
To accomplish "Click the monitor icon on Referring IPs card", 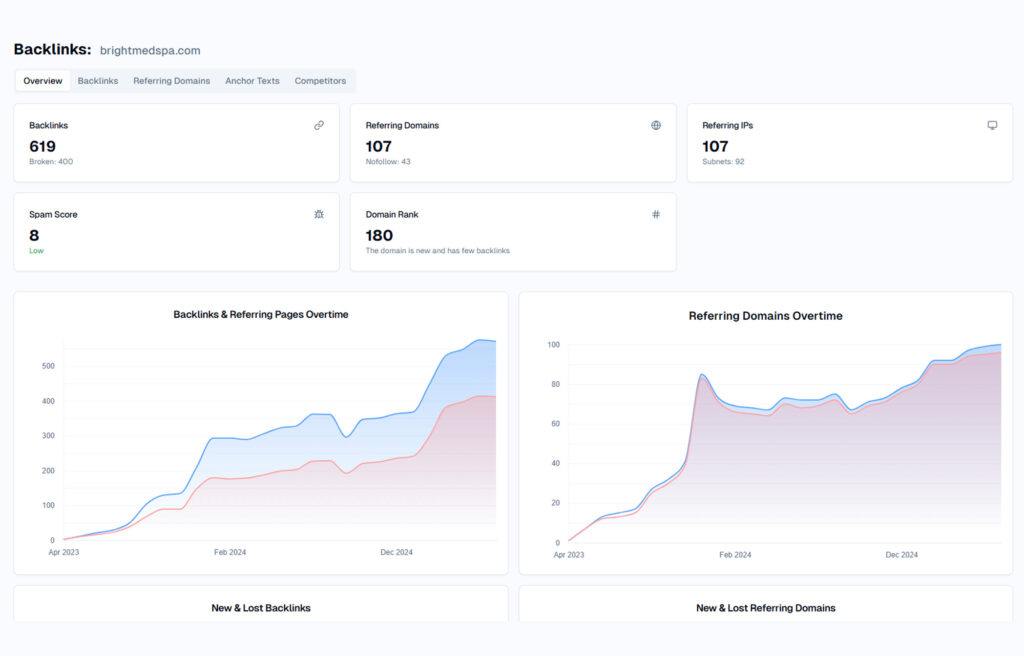I will (x=992, y=124).
